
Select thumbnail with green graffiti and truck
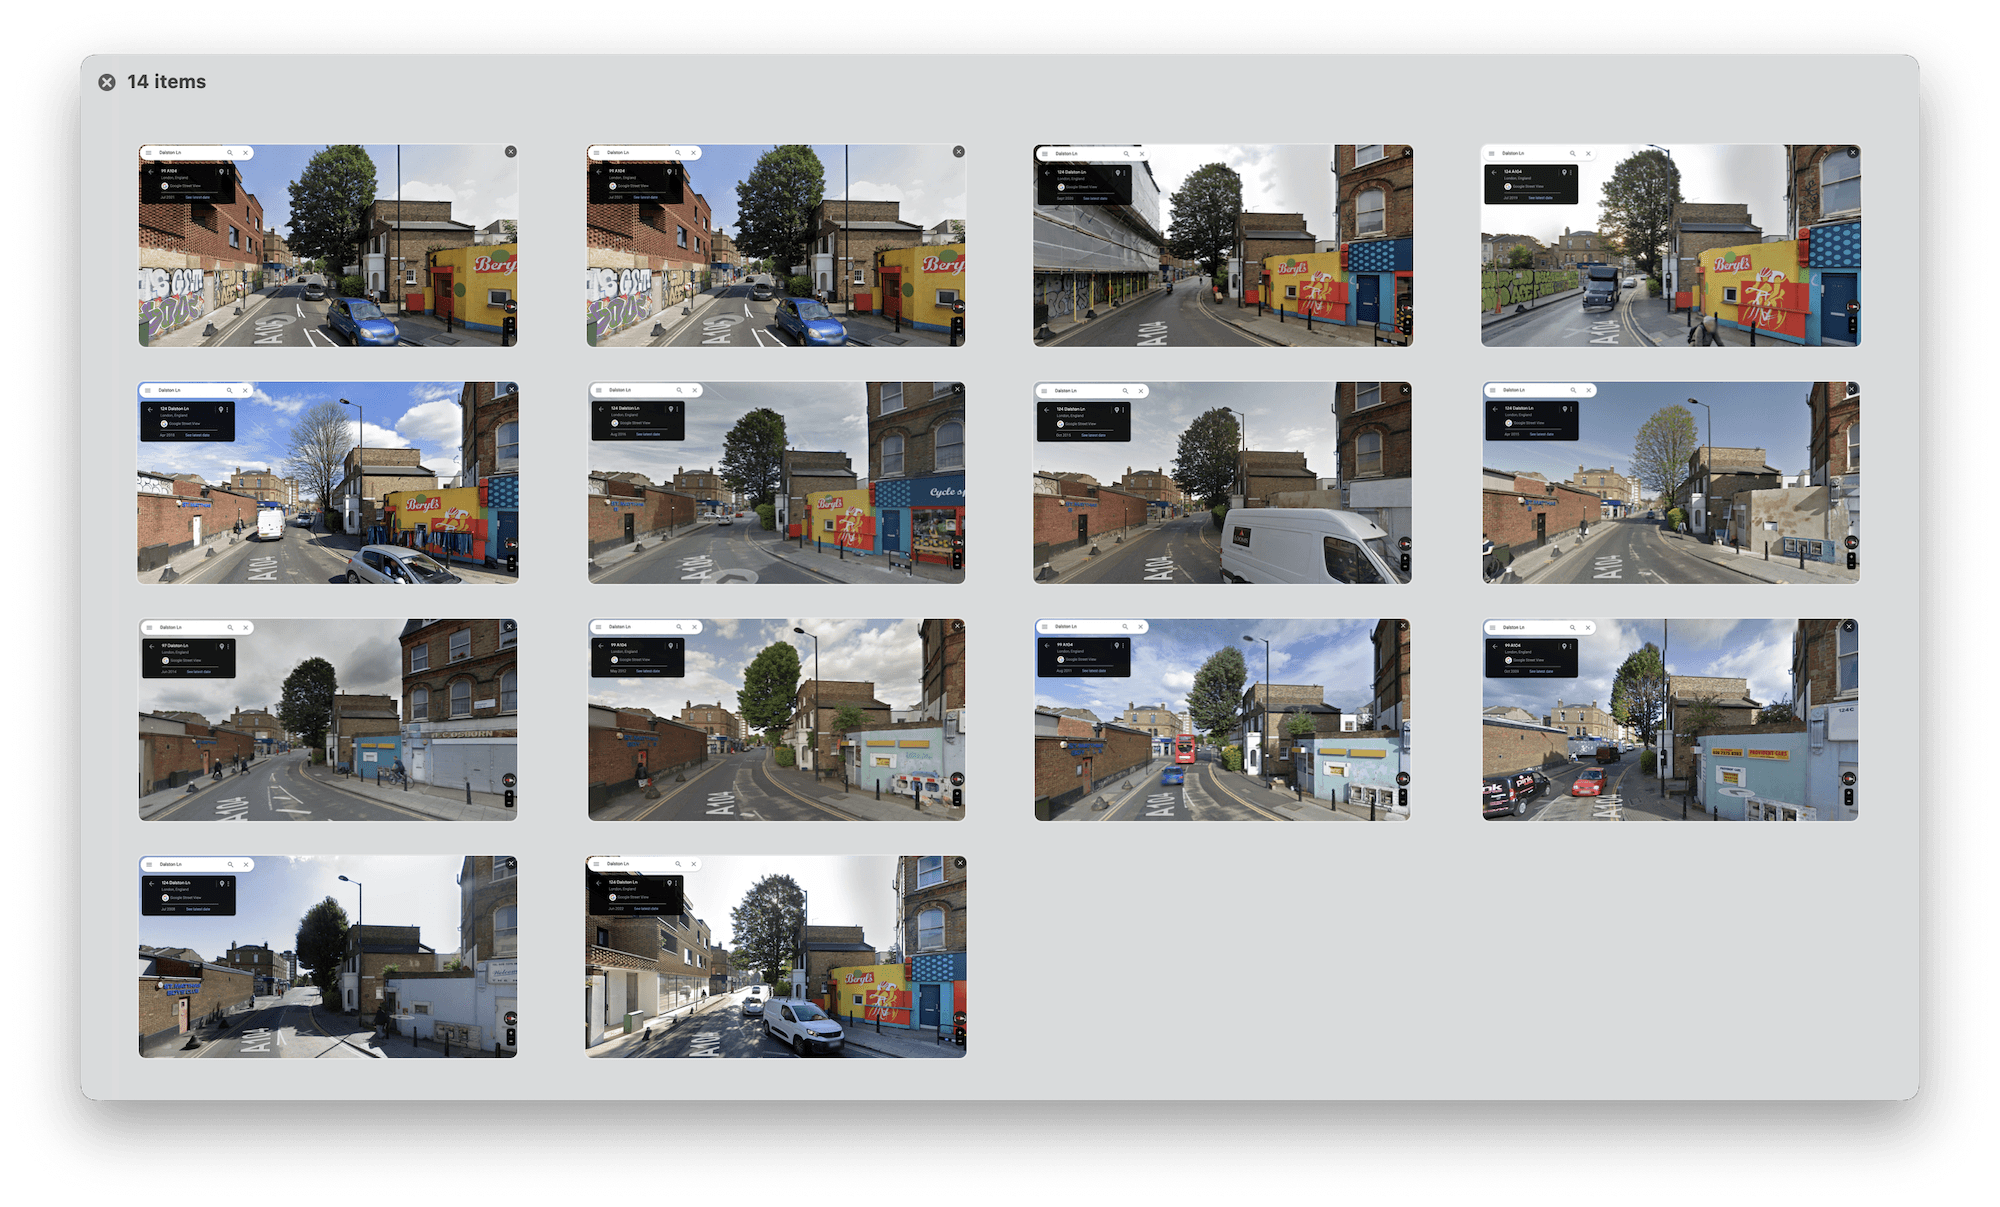pos(1671,246)
